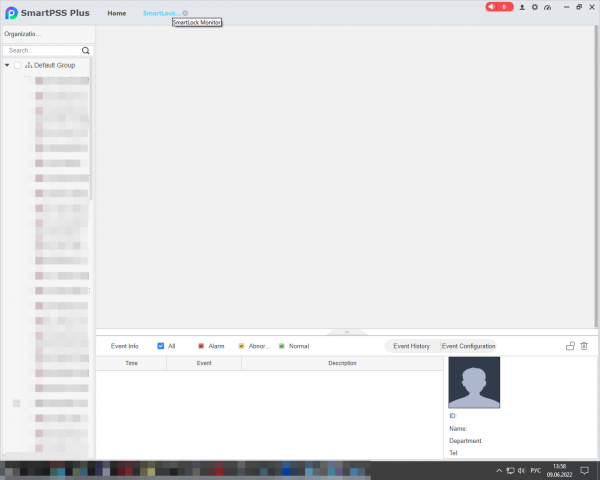600x480 pixels.
Task: Collapse the Default Group tree node
Action: (x=7, y=65)
